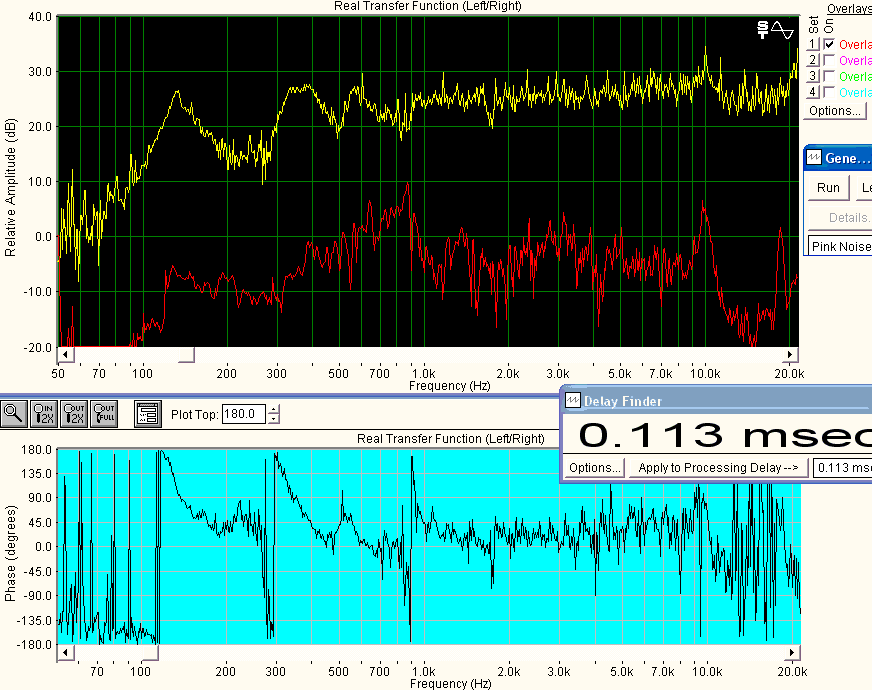Image resolution: width=872 pixels, height=690 pixels.
Task: Select the magnifier zoom tool
Action: point(13,414)
